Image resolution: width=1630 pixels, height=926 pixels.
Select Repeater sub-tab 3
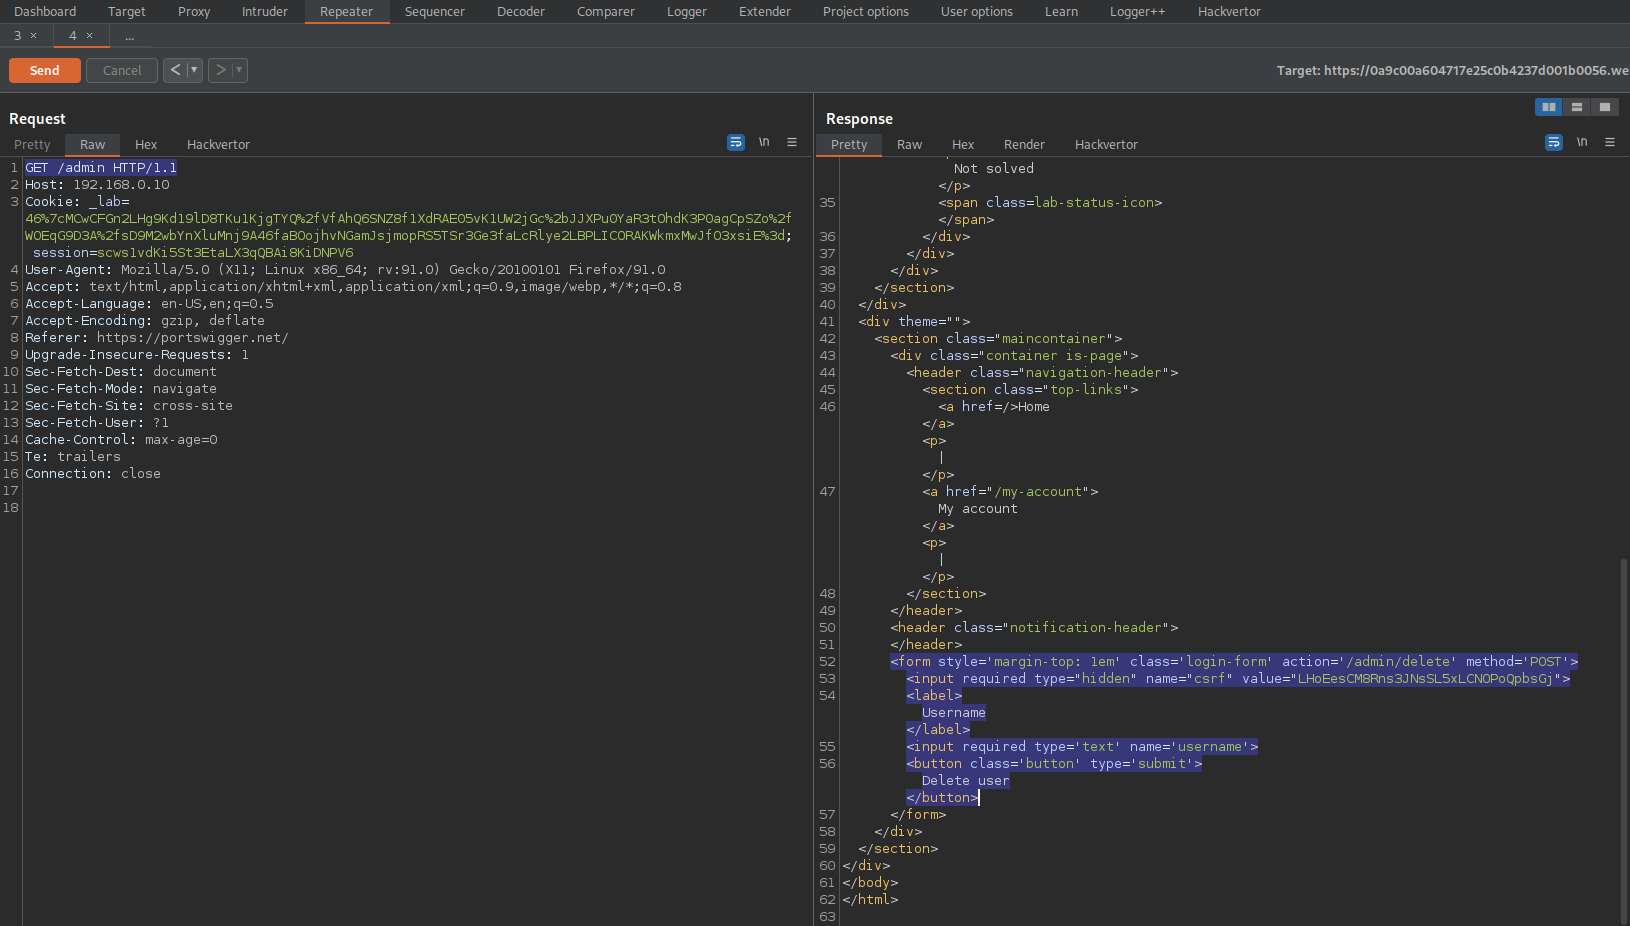17,36
